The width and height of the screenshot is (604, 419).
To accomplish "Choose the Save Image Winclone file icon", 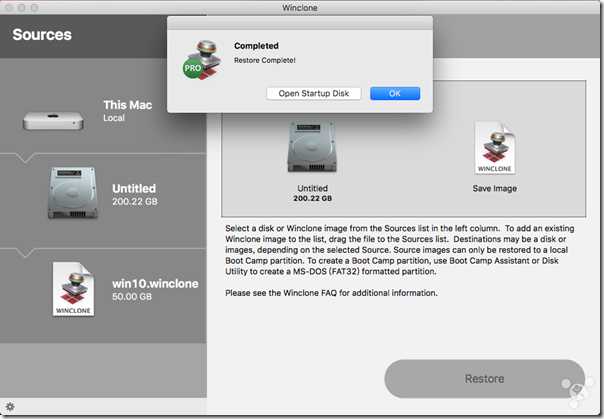I will [x=495, y=148].
